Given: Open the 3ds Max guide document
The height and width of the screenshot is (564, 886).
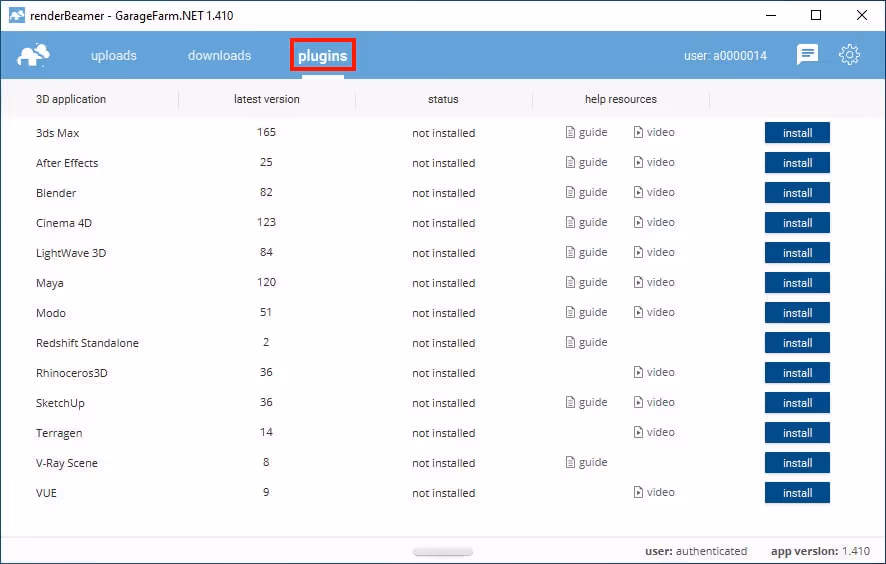Looking at the screenshot, I should coord(587,132).
